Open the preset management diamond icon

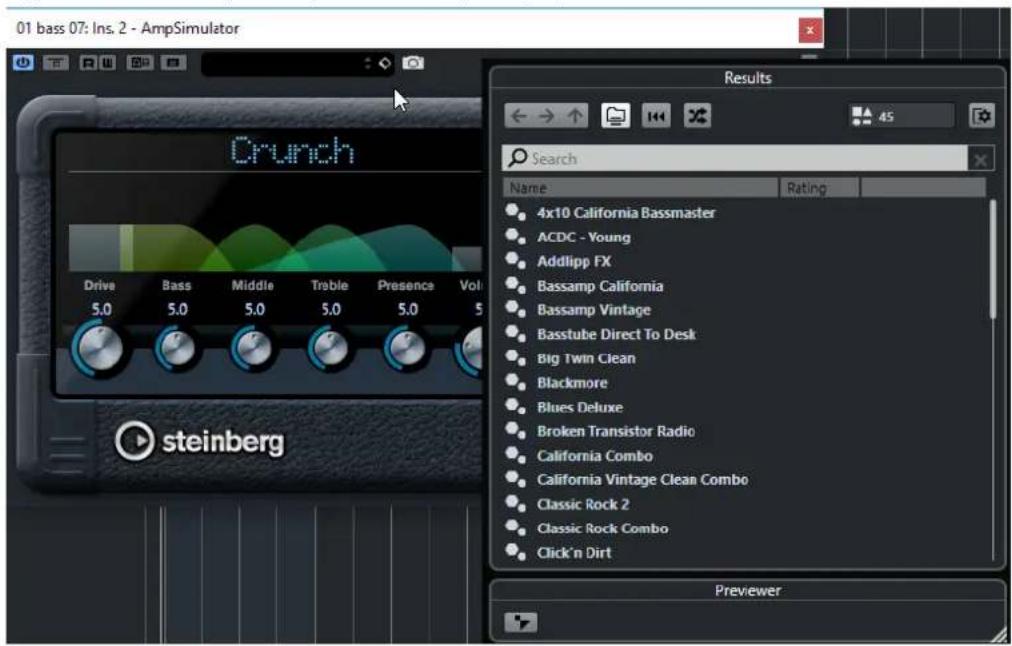tap(385, 63)
